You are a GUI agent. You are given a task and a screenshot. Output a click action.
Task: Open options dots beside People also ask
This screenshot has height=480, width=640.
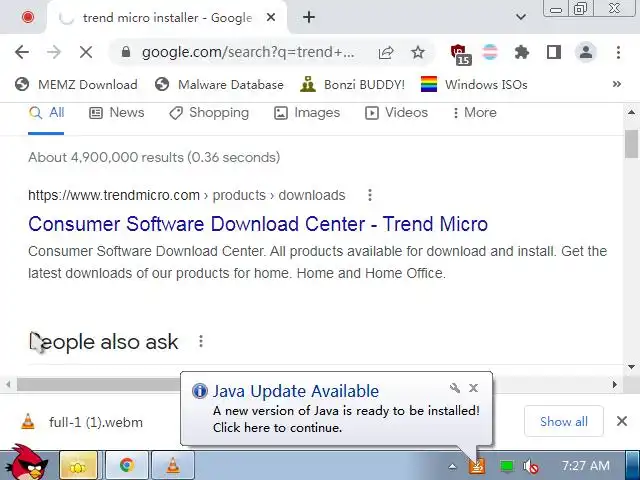[201, 341]
